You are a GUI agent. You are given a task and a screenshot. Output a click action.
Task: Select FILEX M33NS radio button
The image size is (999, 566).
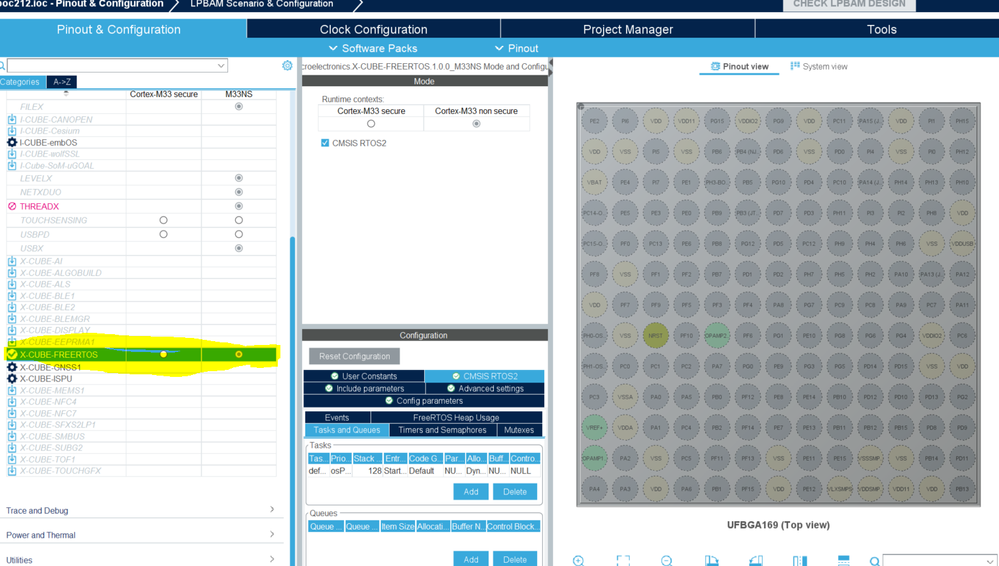coord(239,106)
